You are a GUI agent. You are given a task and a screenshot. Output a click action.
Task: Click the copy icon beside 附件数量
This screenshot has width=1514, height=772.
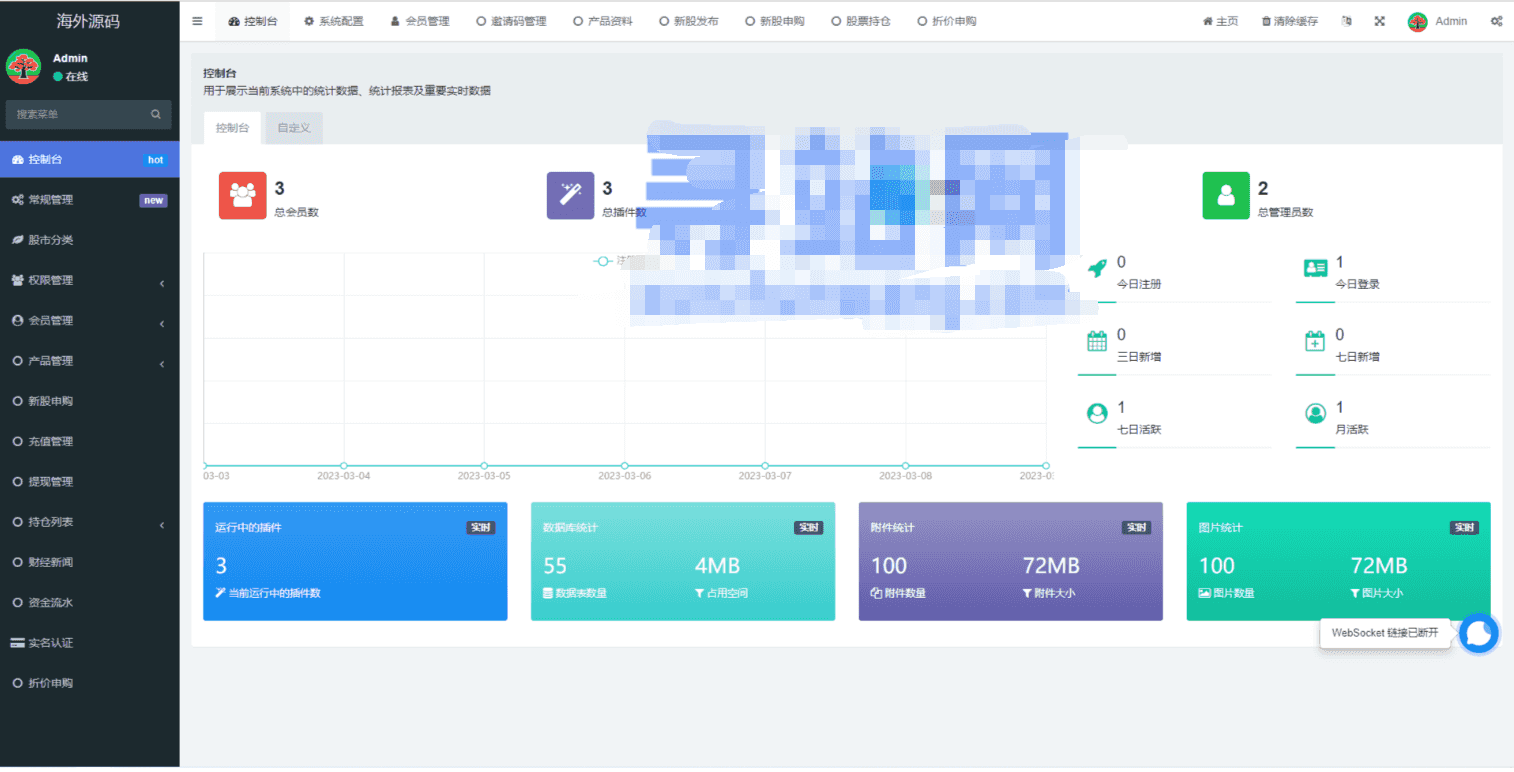[x=875, y=593]
